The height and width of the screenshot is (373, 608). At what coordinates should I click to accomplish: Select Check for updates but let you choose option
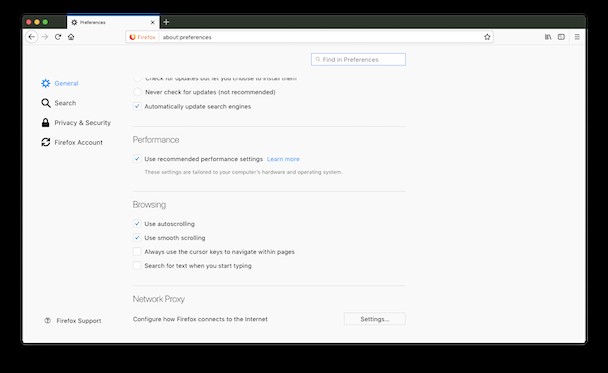tap(137, 78)
